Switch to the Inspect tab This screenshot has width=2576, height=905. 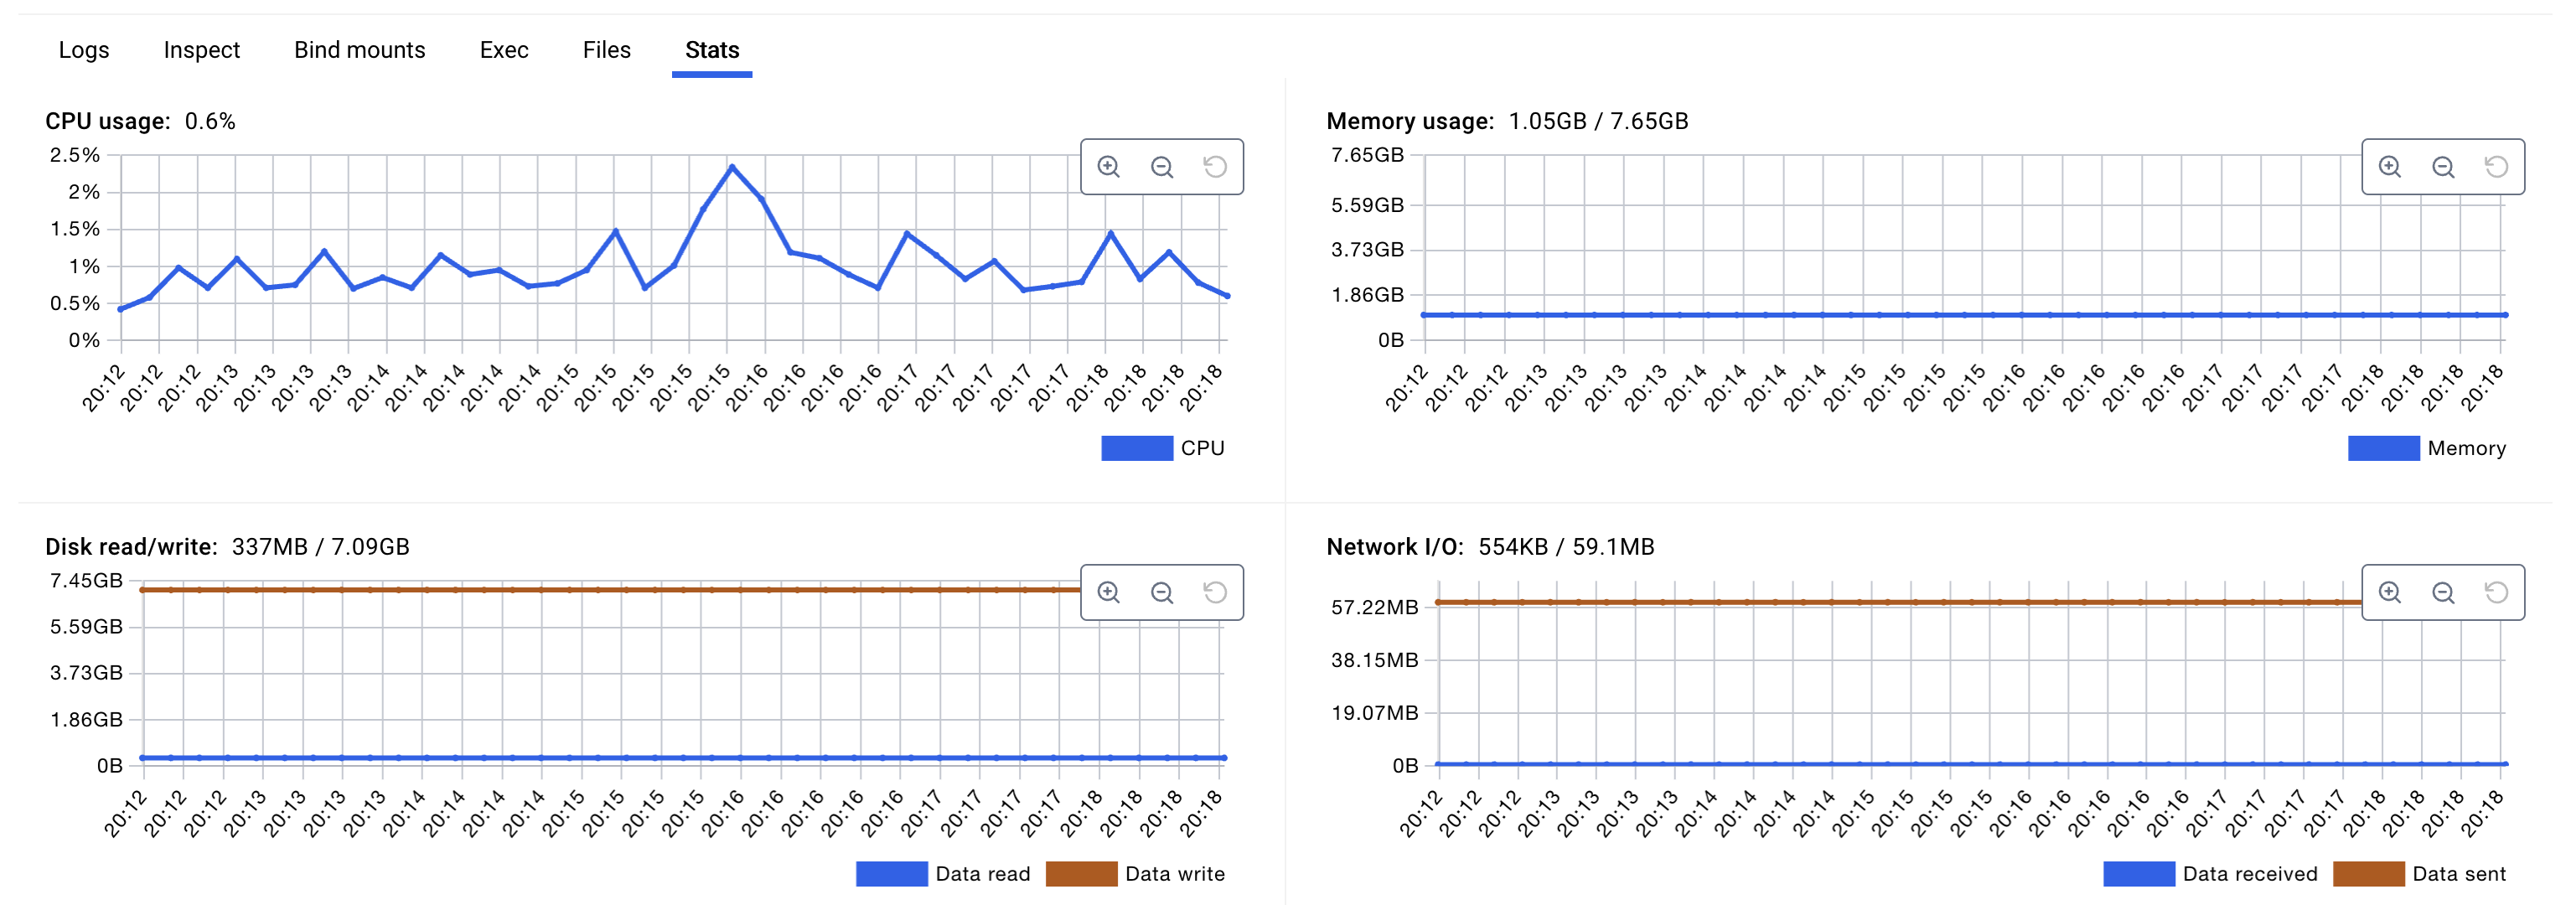(x=201, y=50)
